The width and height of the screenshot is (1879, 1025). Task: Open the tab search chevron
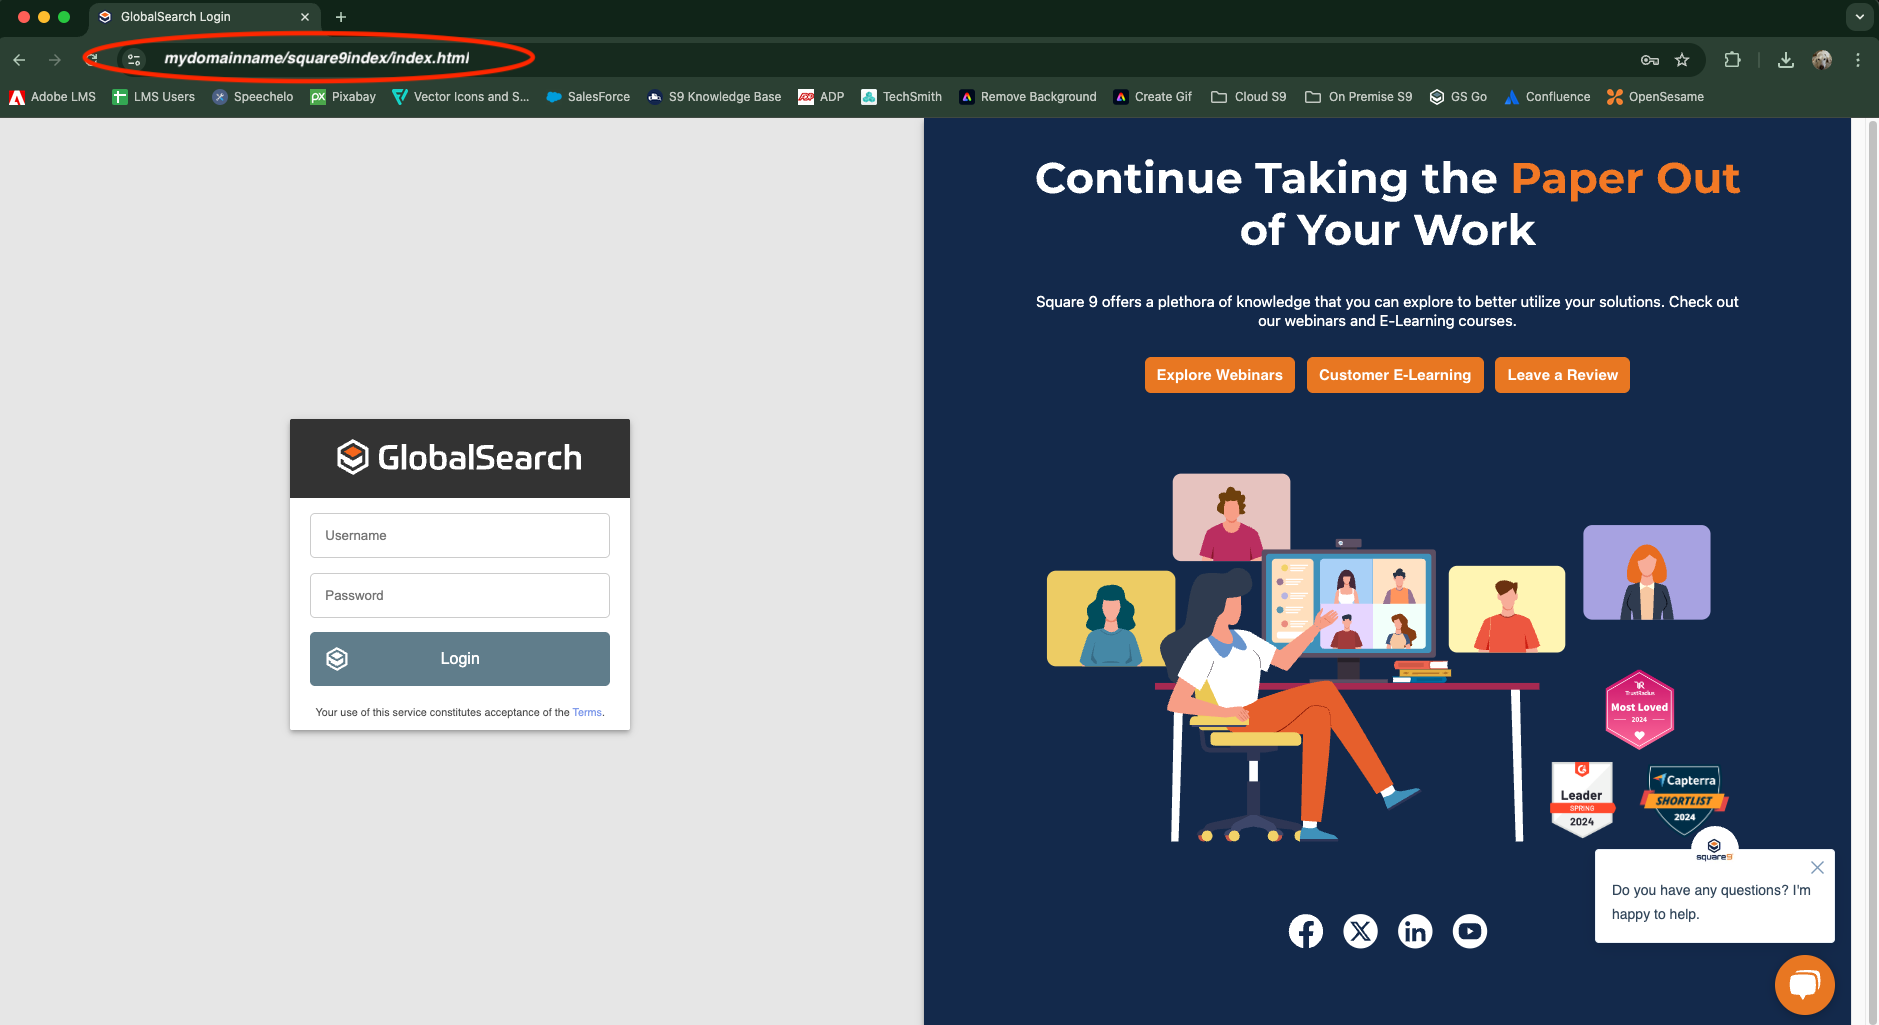click(1858, 16)
